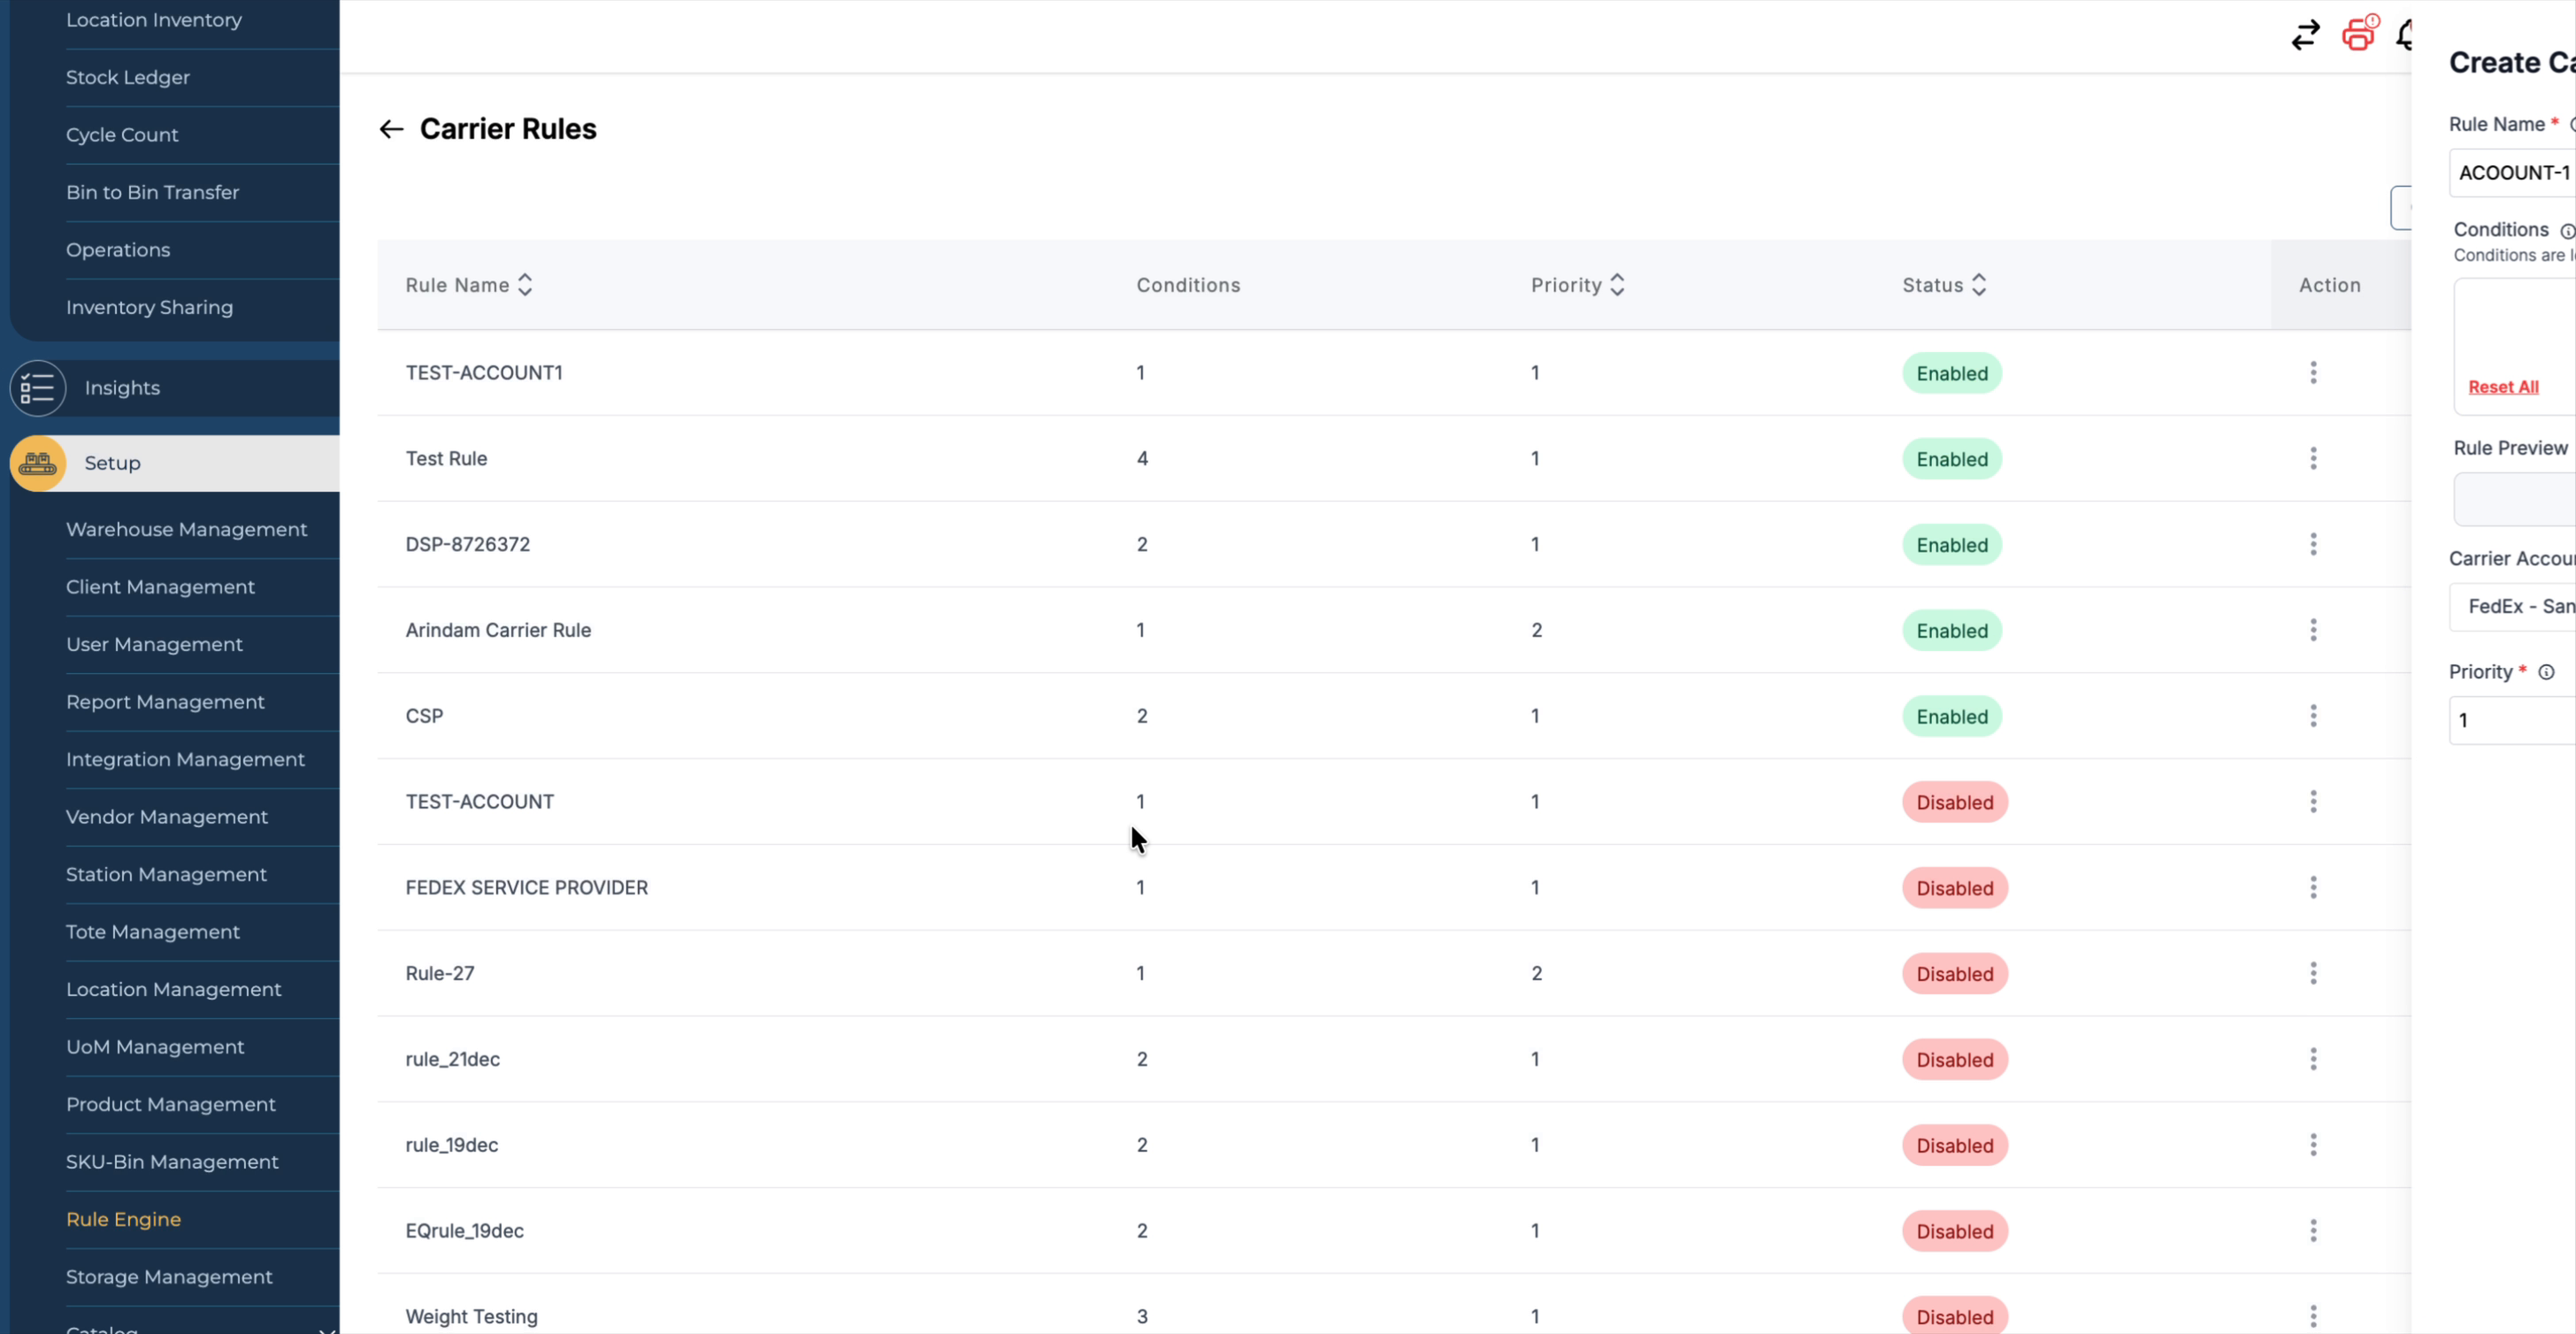Open actions menu for Test Rule row

click(x=2313, y=459)
